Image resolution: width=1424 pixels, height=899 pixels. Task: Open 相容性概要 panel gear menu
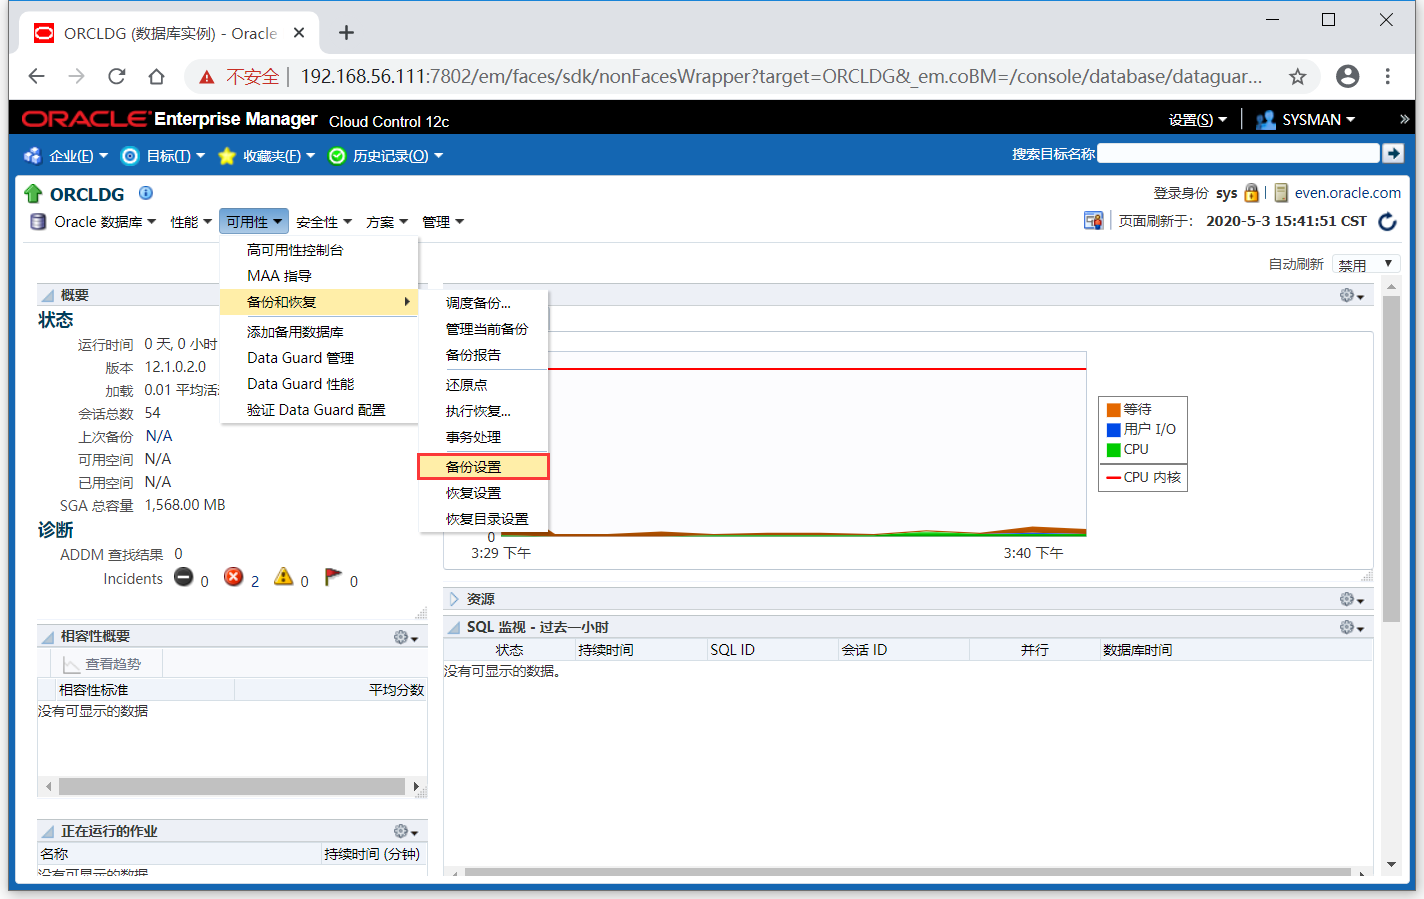click(x=405, y=637)
